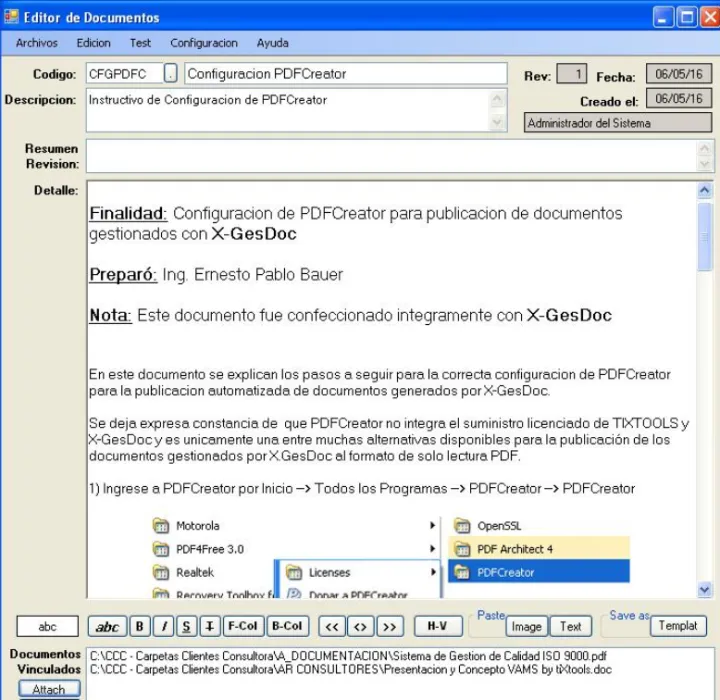Open the Ayuda menu

click(x=273, y=43)
